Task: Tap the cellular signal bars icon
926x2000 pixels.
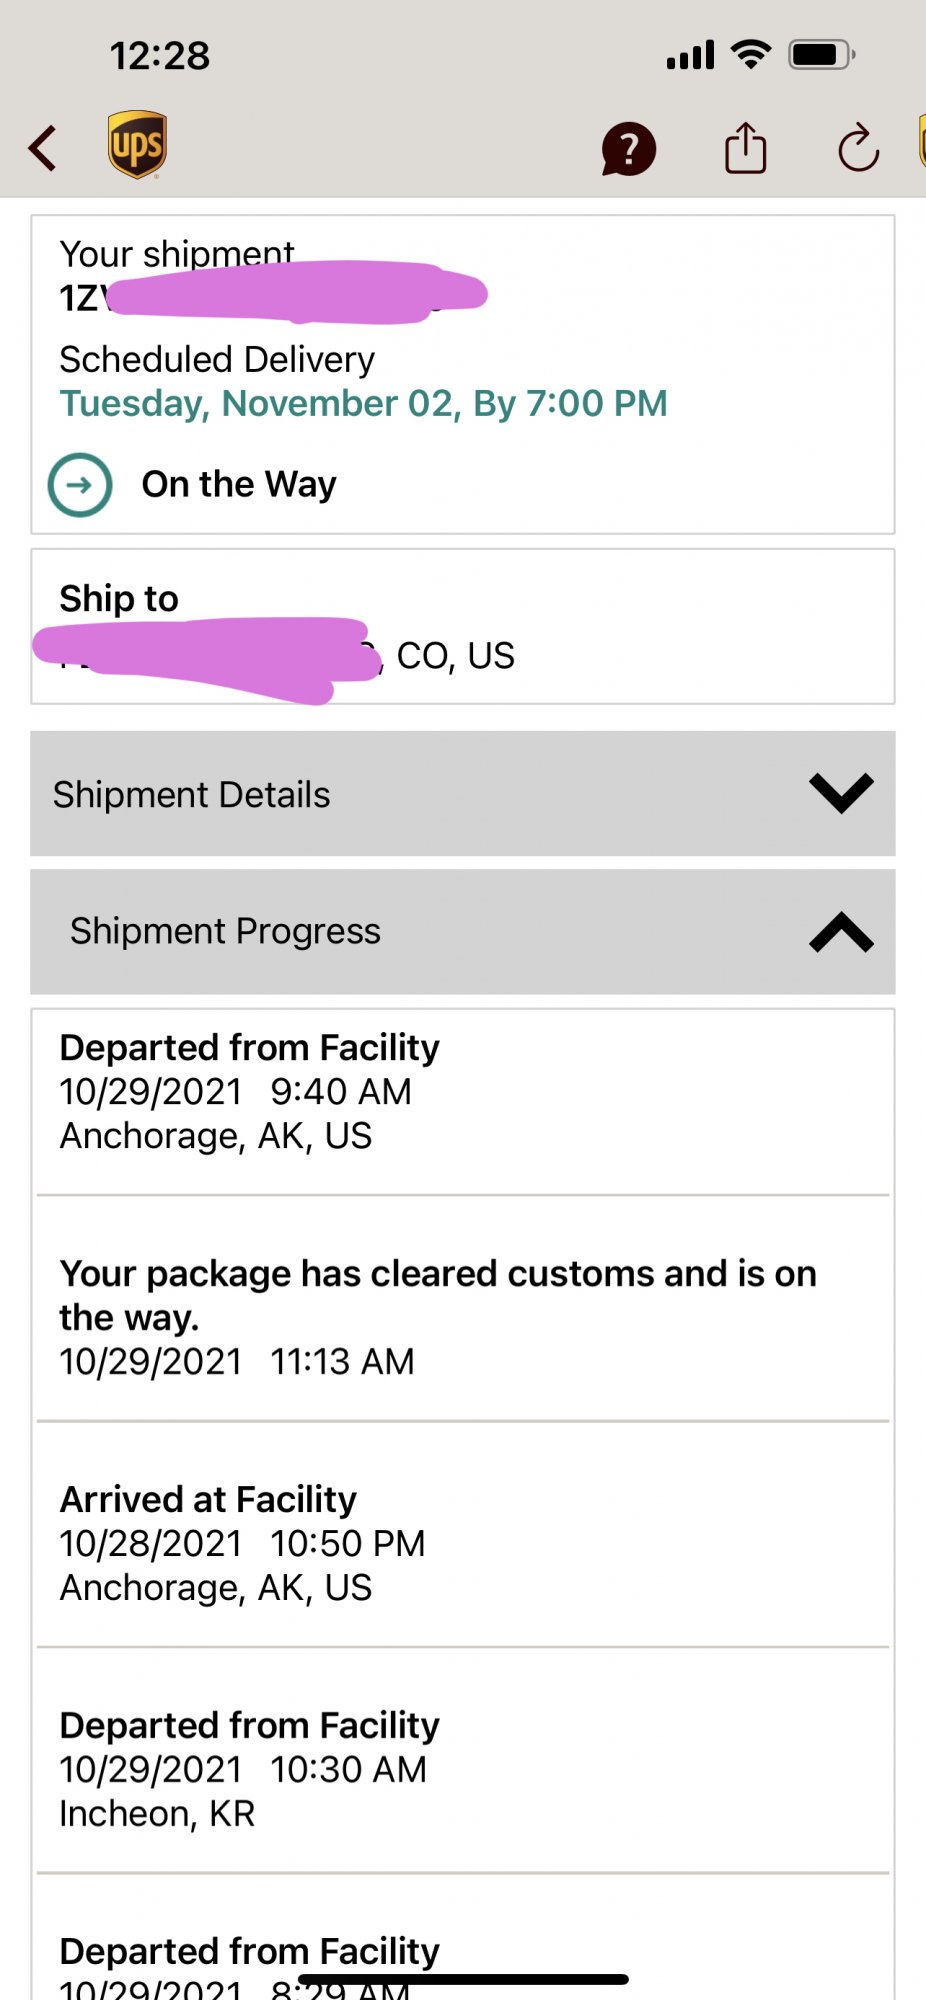Action: tap(690, 55)
